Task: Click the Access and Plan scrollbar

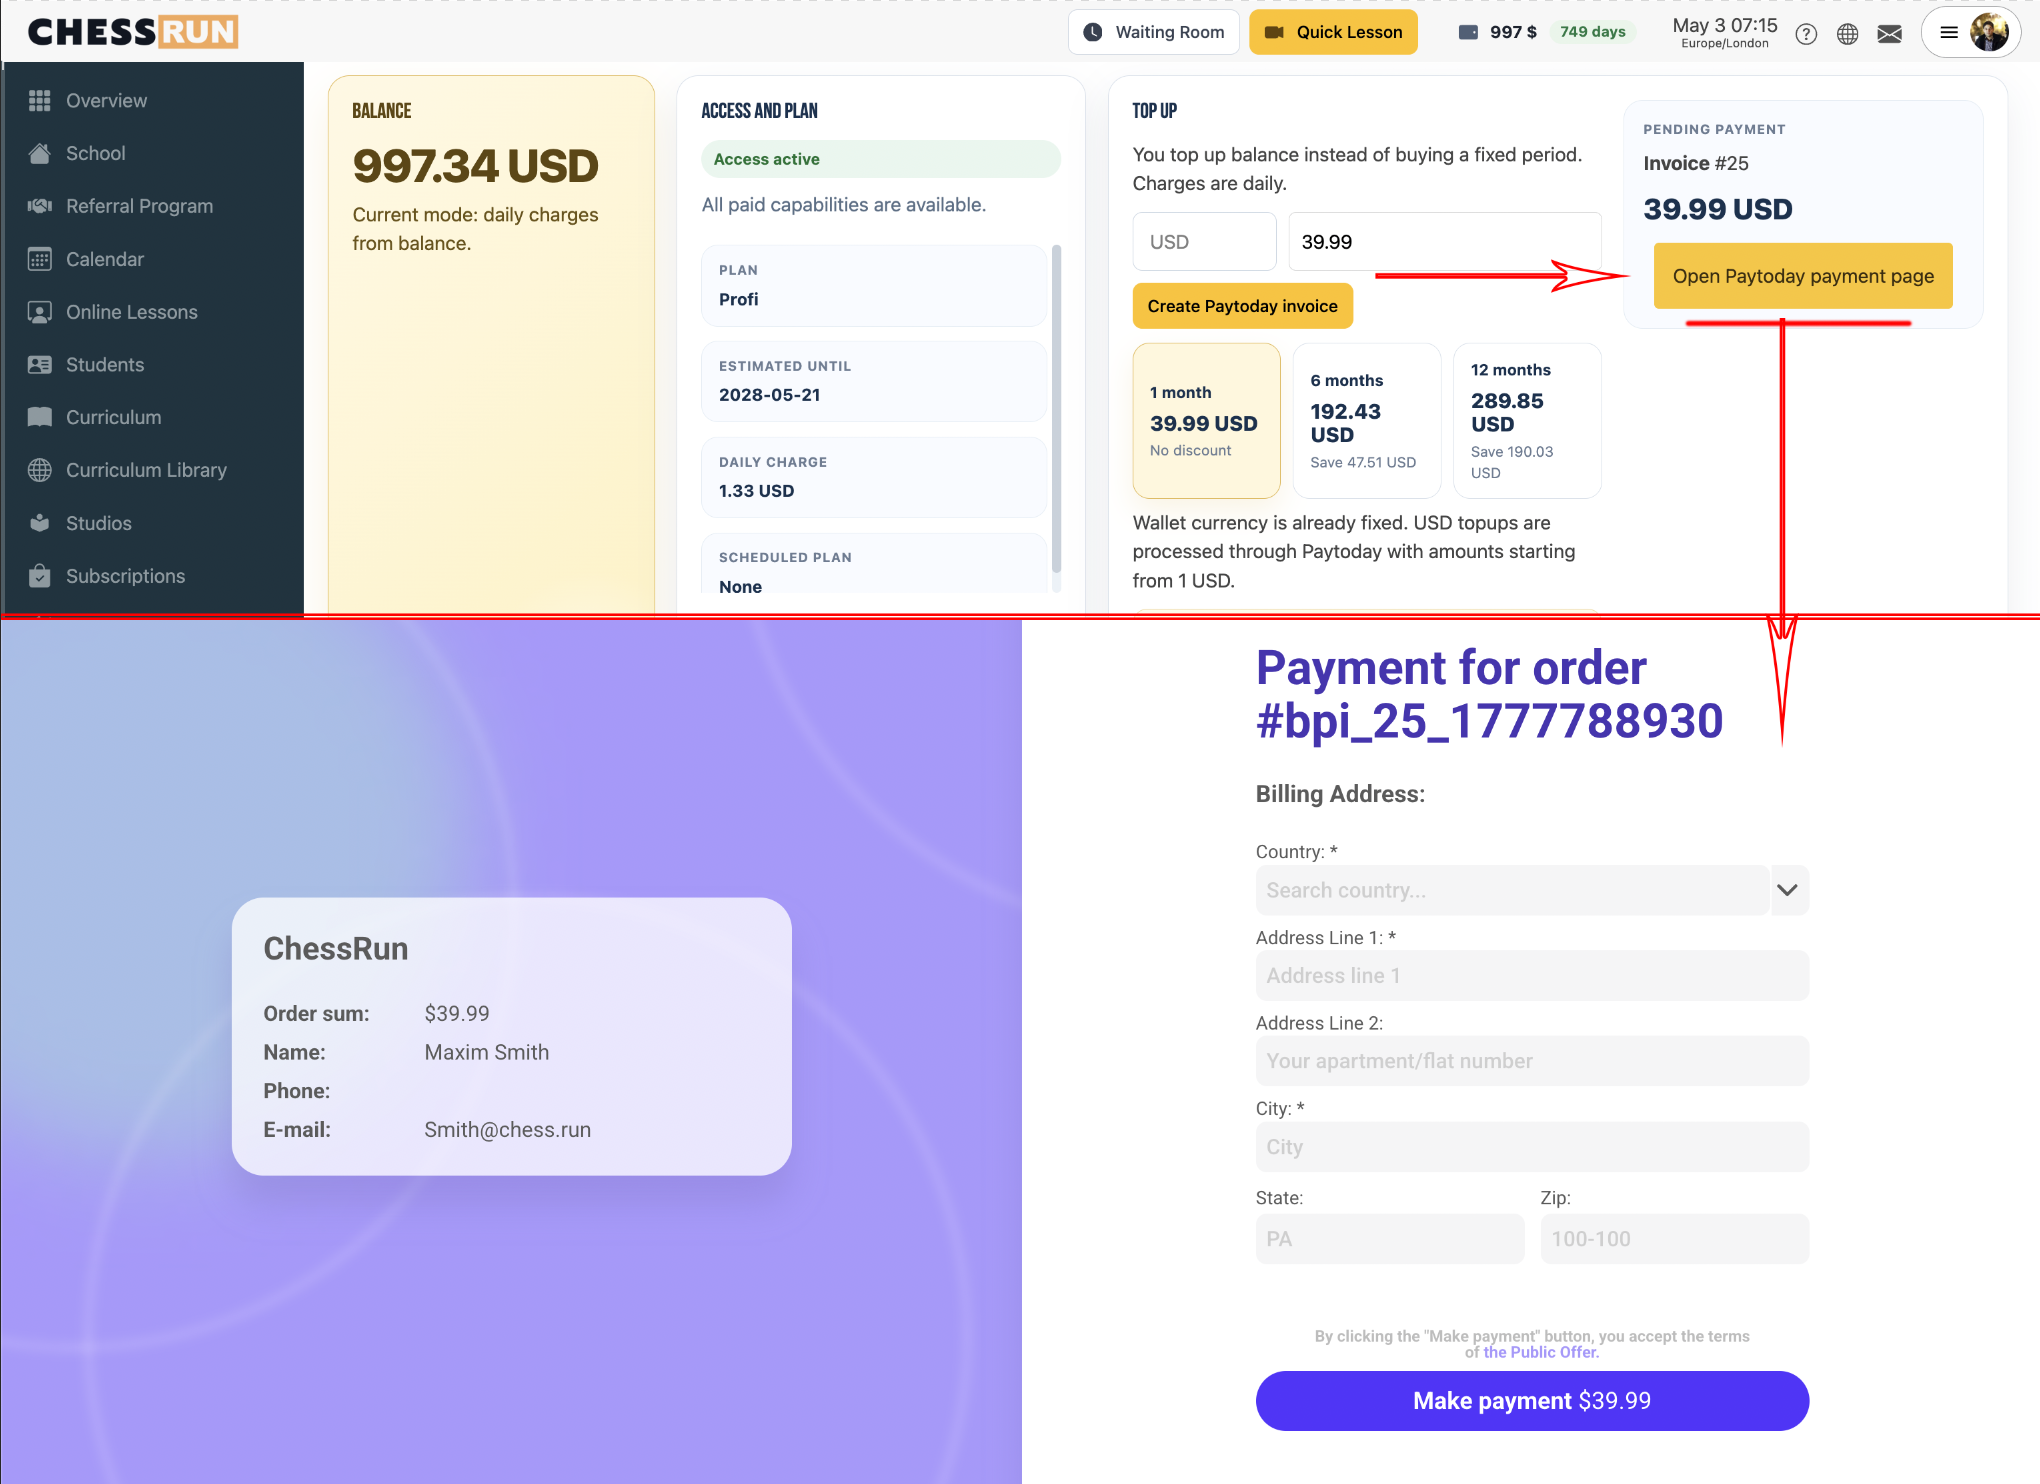Action: [1056, 410]
